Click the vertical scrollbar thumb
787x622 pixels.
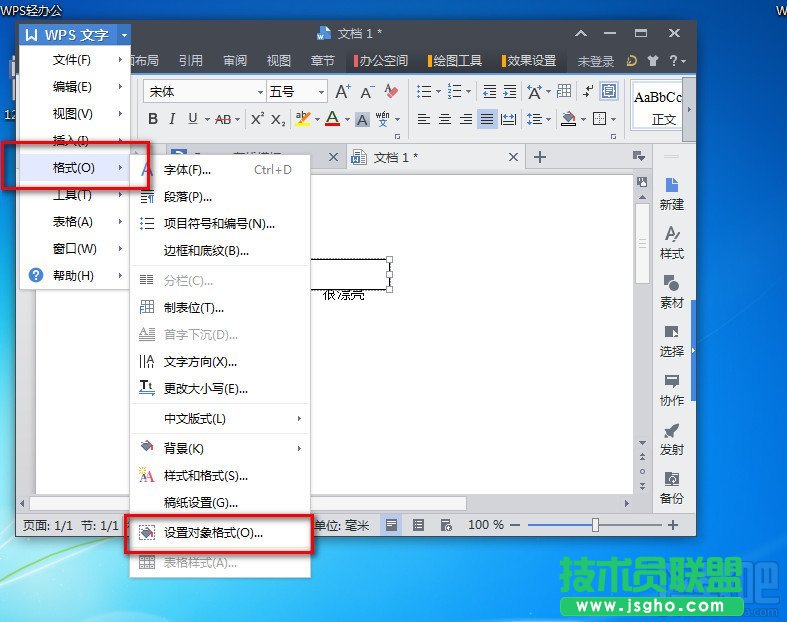pos(642,244)
